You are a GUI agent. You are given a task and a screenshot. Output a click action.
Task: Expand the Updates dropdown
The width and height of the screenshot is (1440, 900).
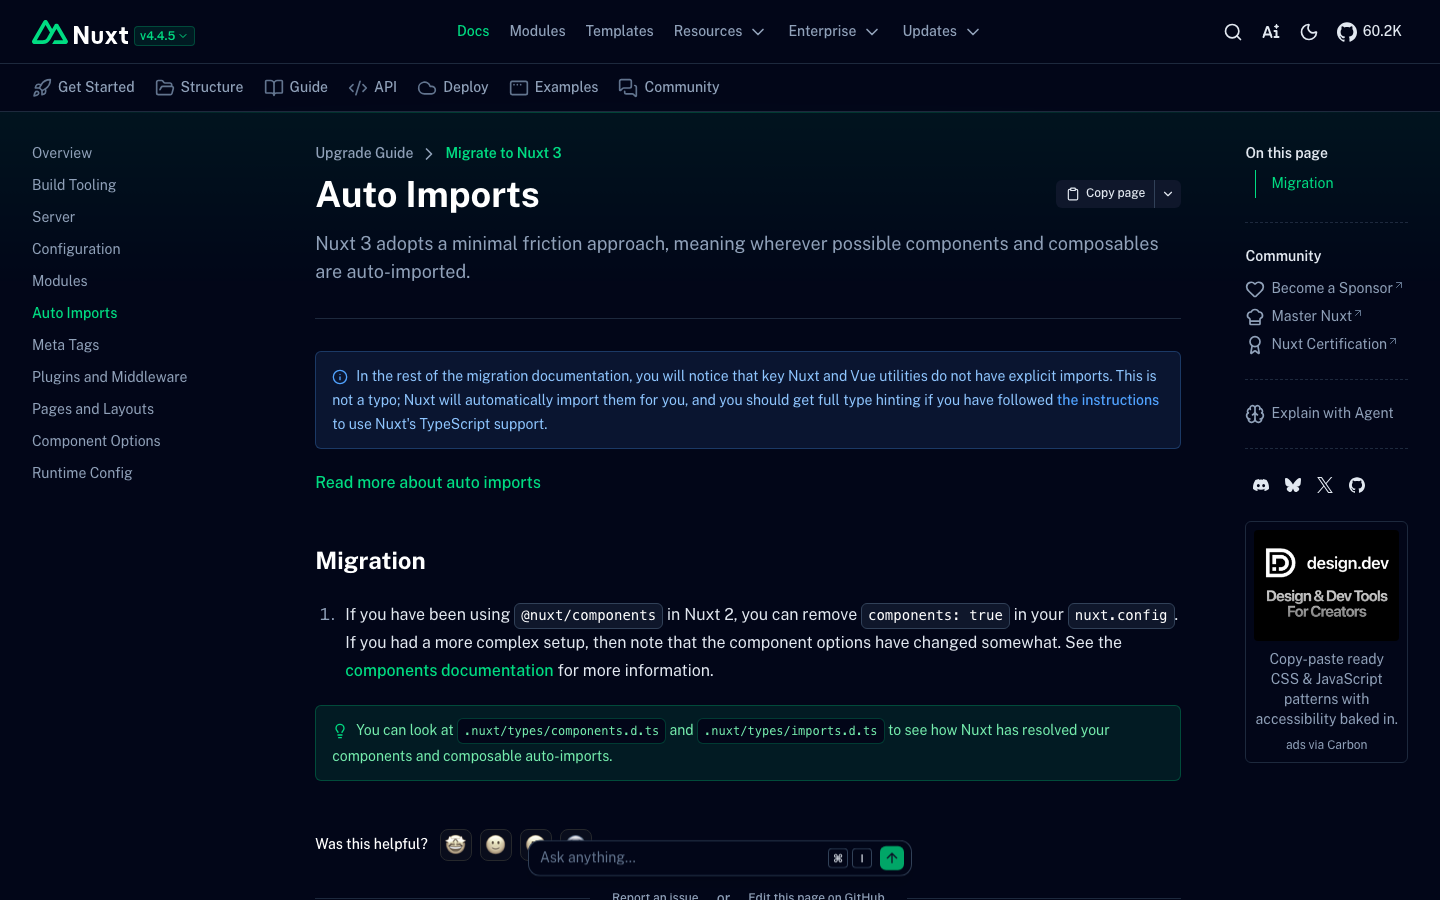click(x=941, y=31)
